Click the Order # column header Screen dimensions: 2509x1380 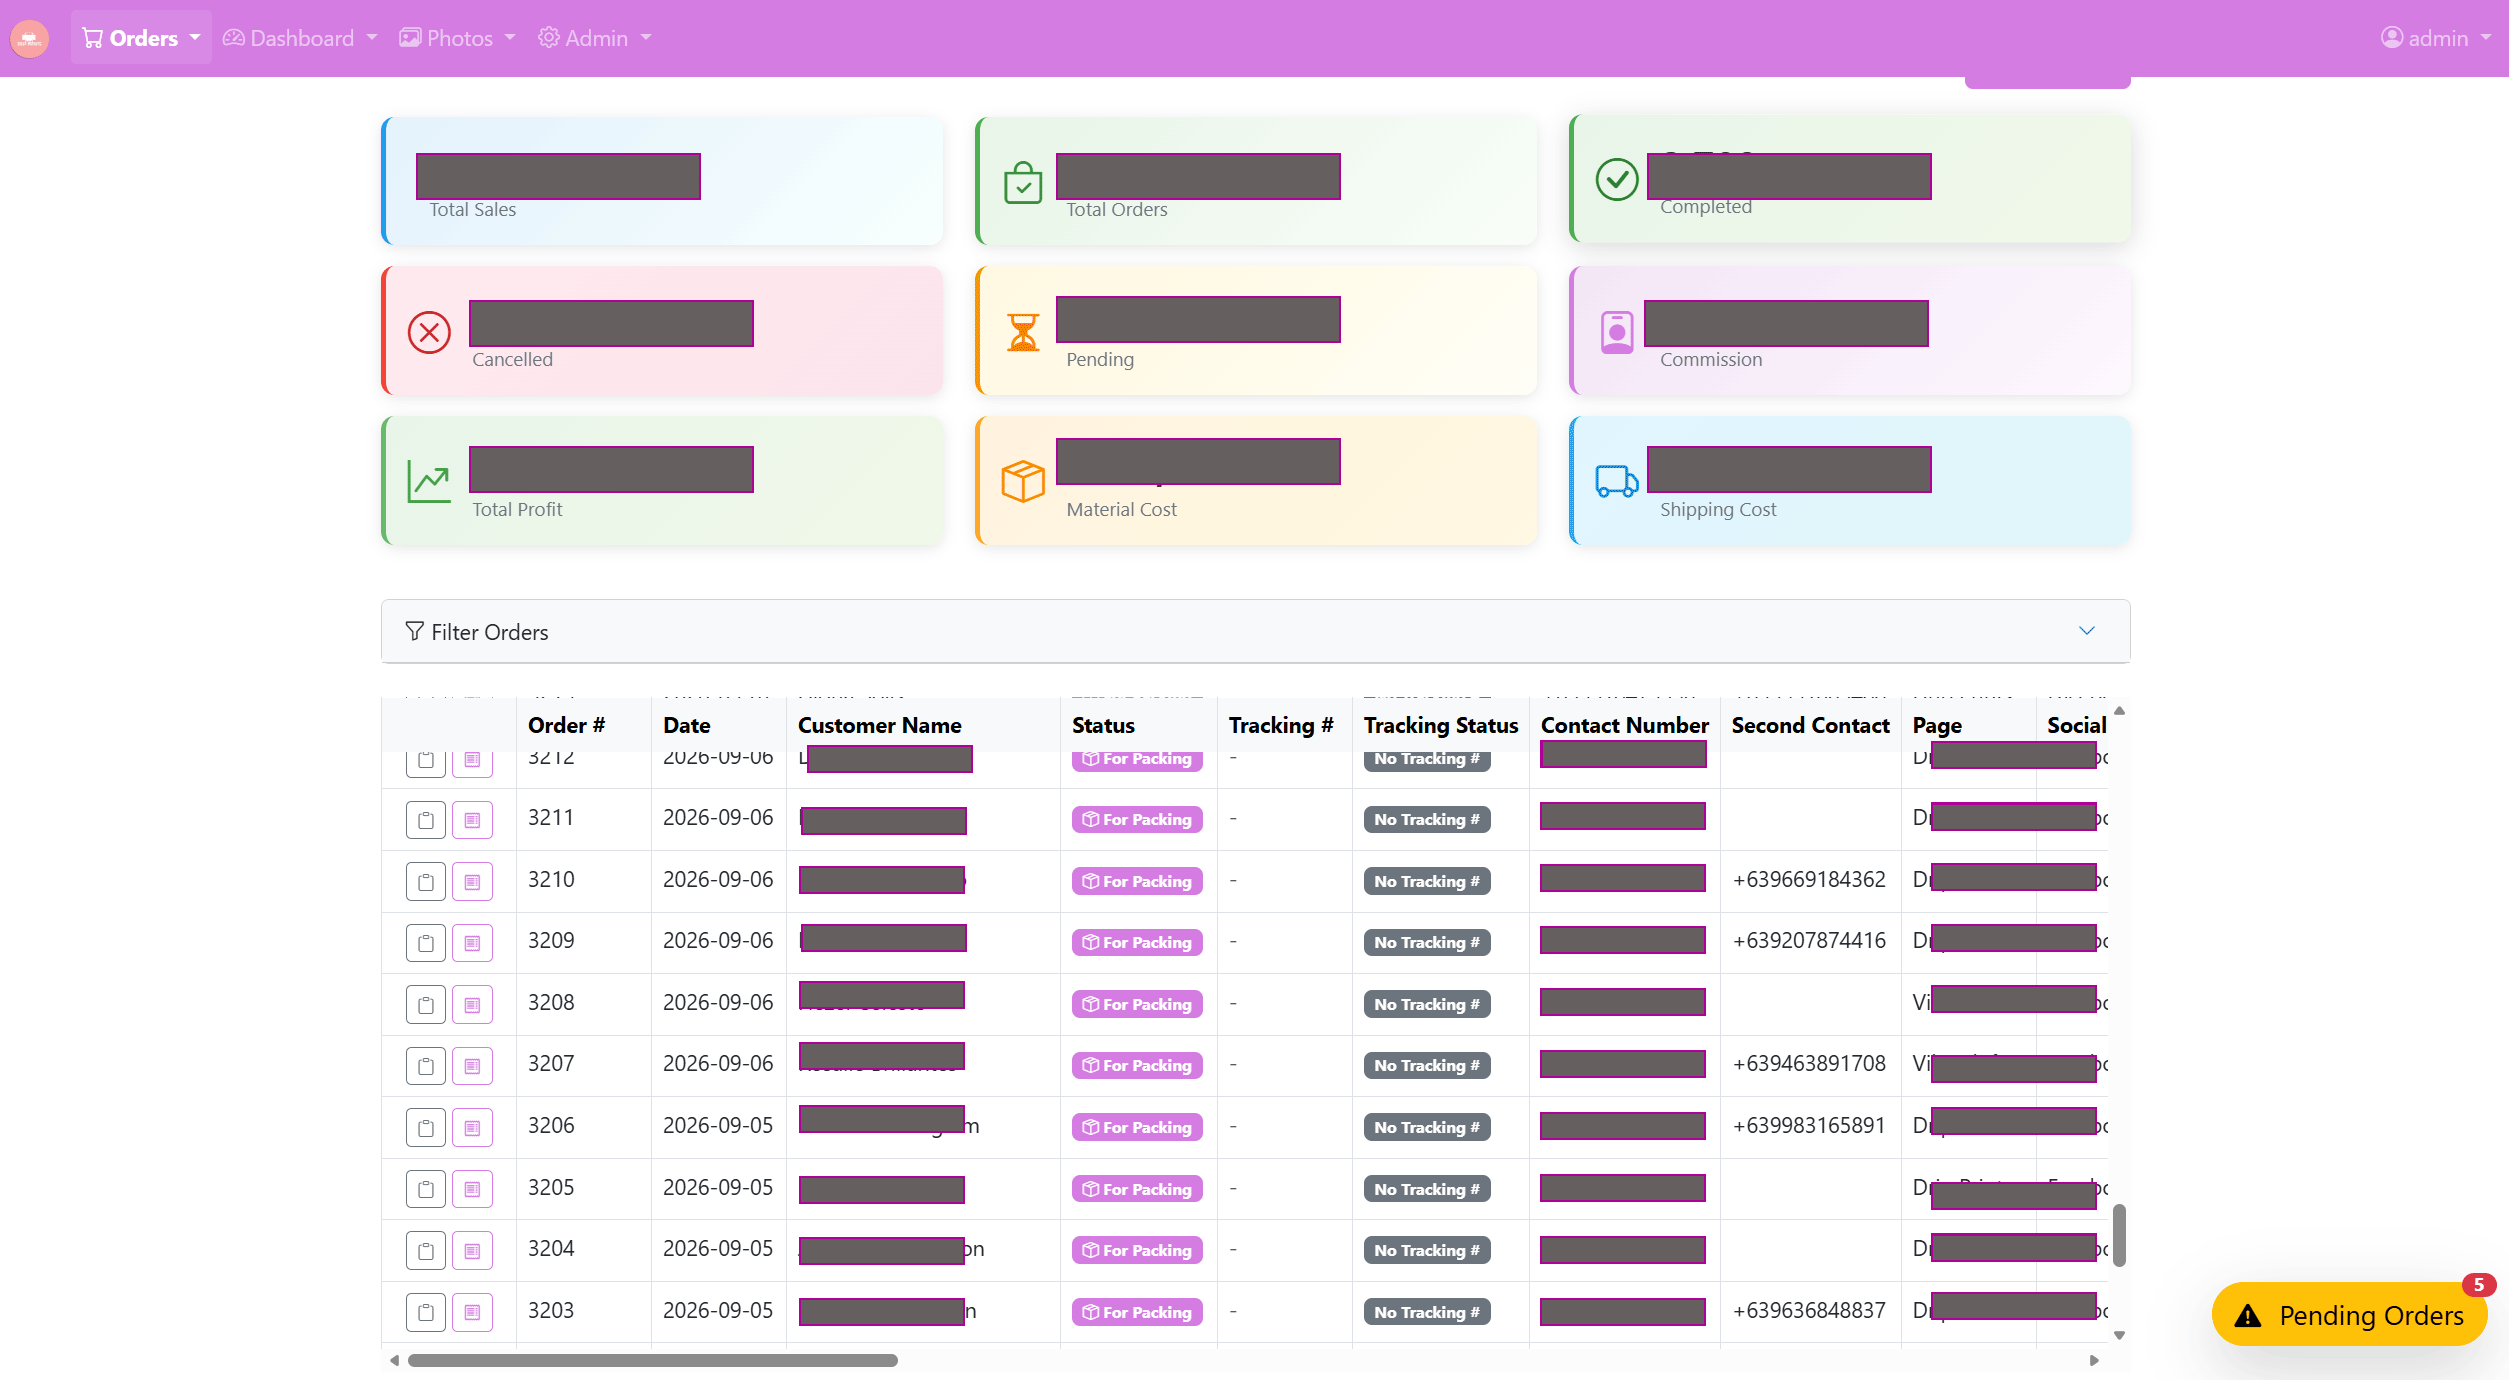566,725
